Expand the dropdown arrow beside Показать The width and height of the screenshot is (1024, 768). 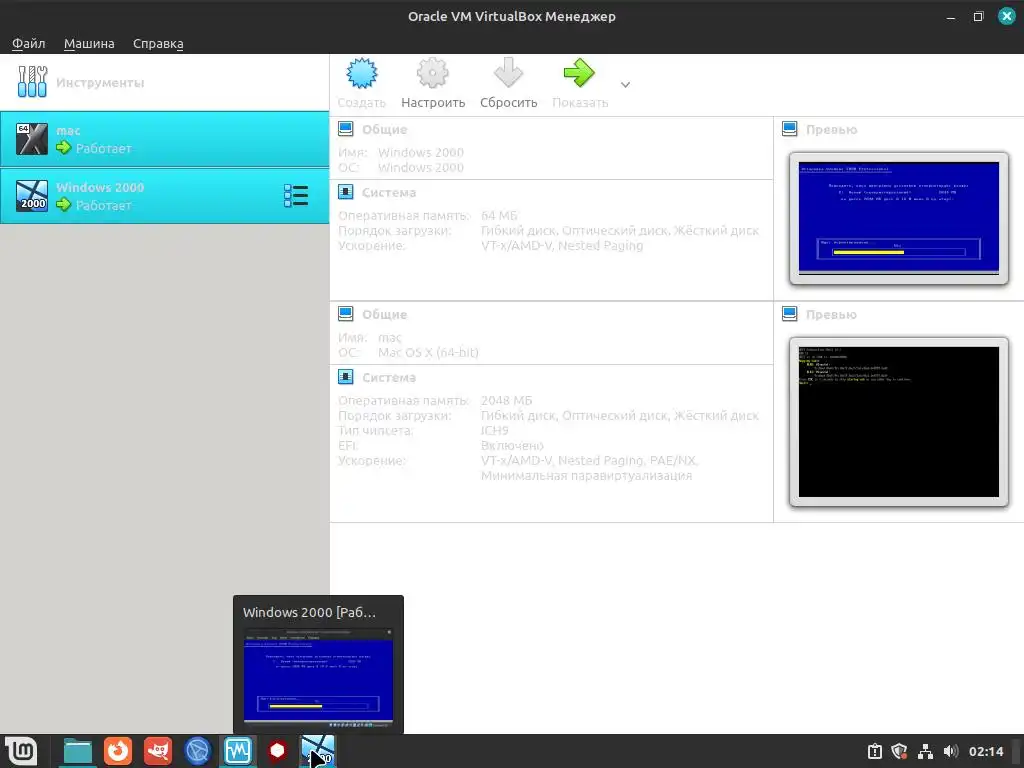[625, 85]
